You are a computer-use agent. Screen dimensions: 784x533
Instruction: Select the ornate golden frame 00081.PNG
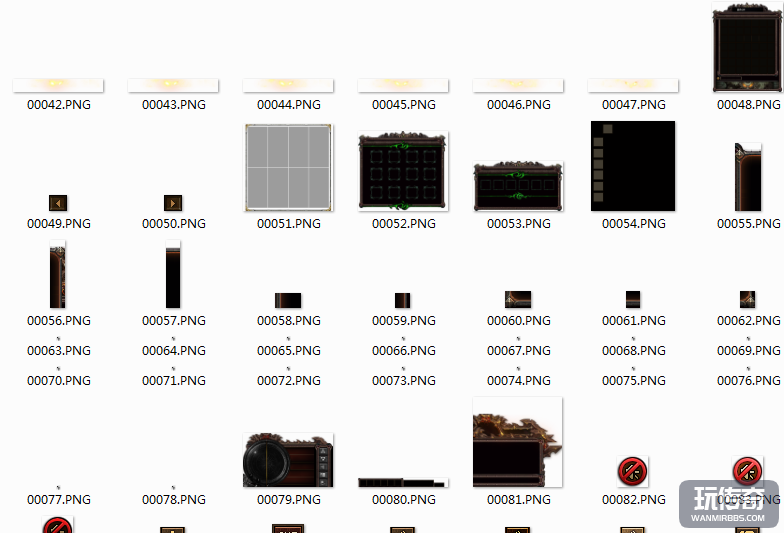(x=518, y=442)
